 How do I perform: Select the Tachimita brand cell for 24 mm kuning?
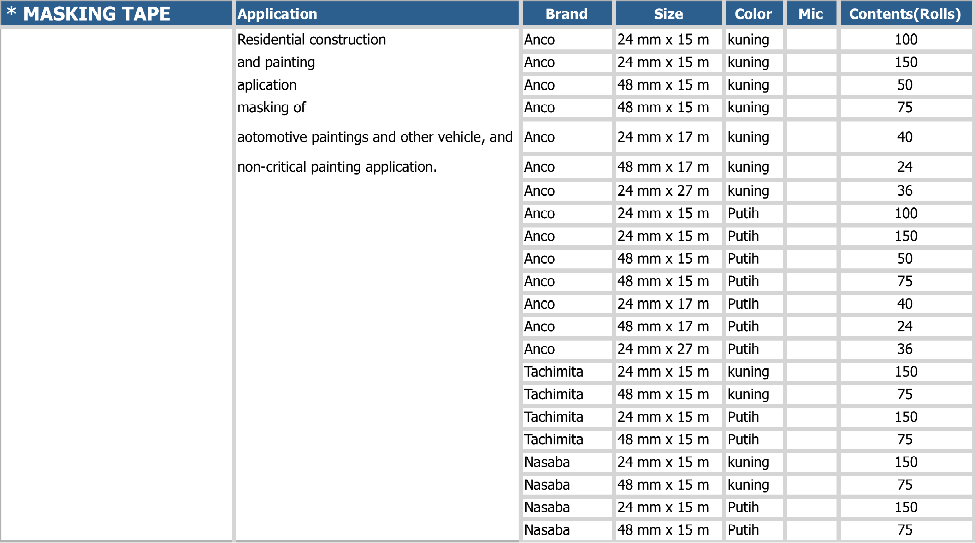[x=553, y=372]
